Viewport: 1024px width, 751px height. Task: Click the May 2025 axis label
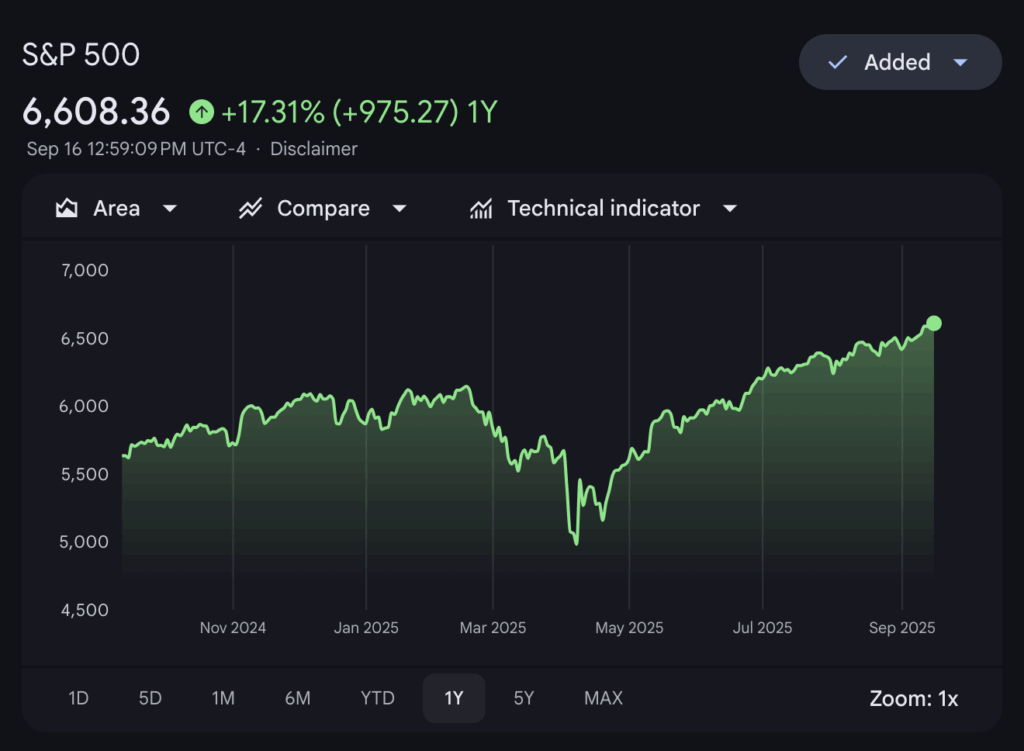pyautogui.click(x=629, y=628)
